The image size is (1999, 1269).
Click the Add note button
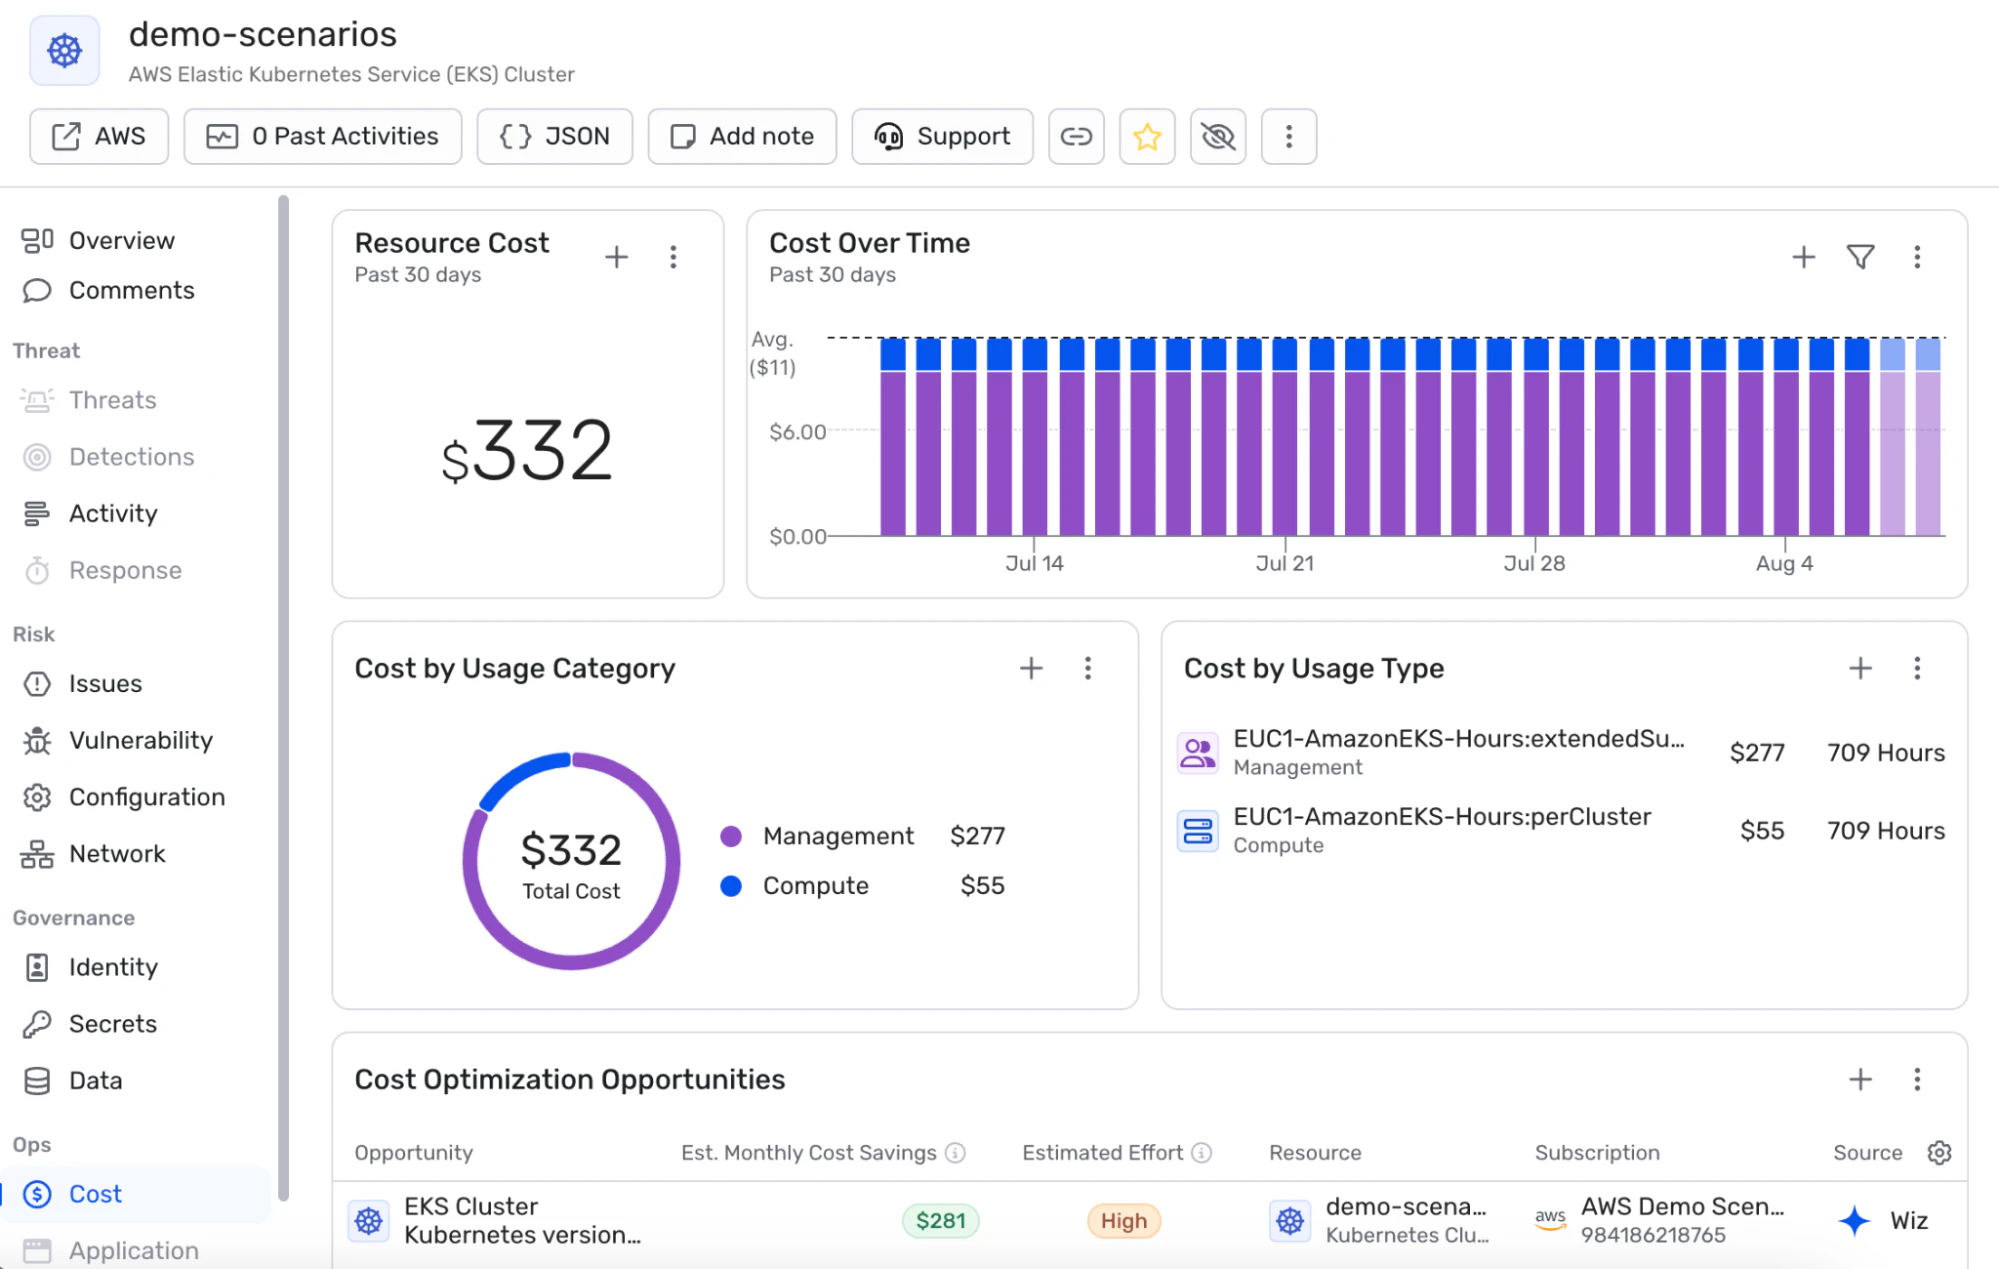click(742, 136)
